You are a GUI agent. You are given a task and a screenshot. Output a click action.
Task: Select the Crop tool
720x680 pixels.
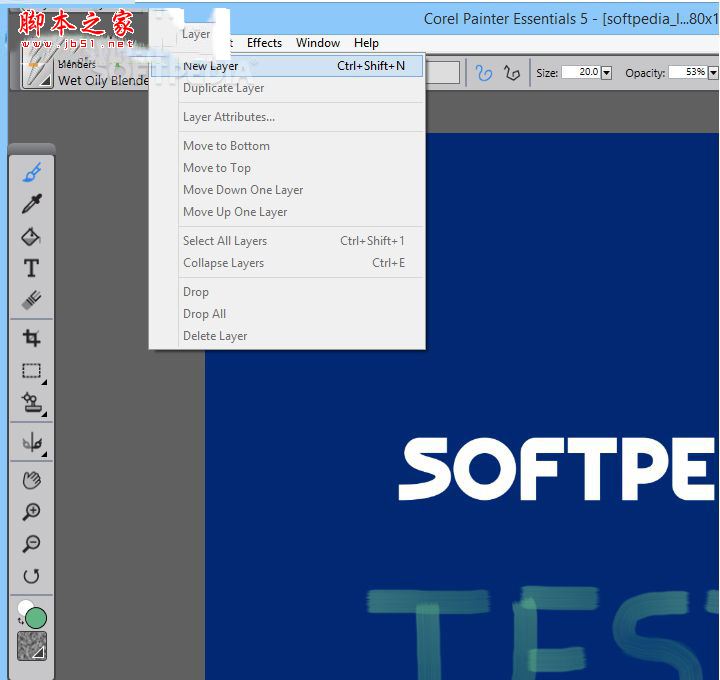tap(32, 338)
